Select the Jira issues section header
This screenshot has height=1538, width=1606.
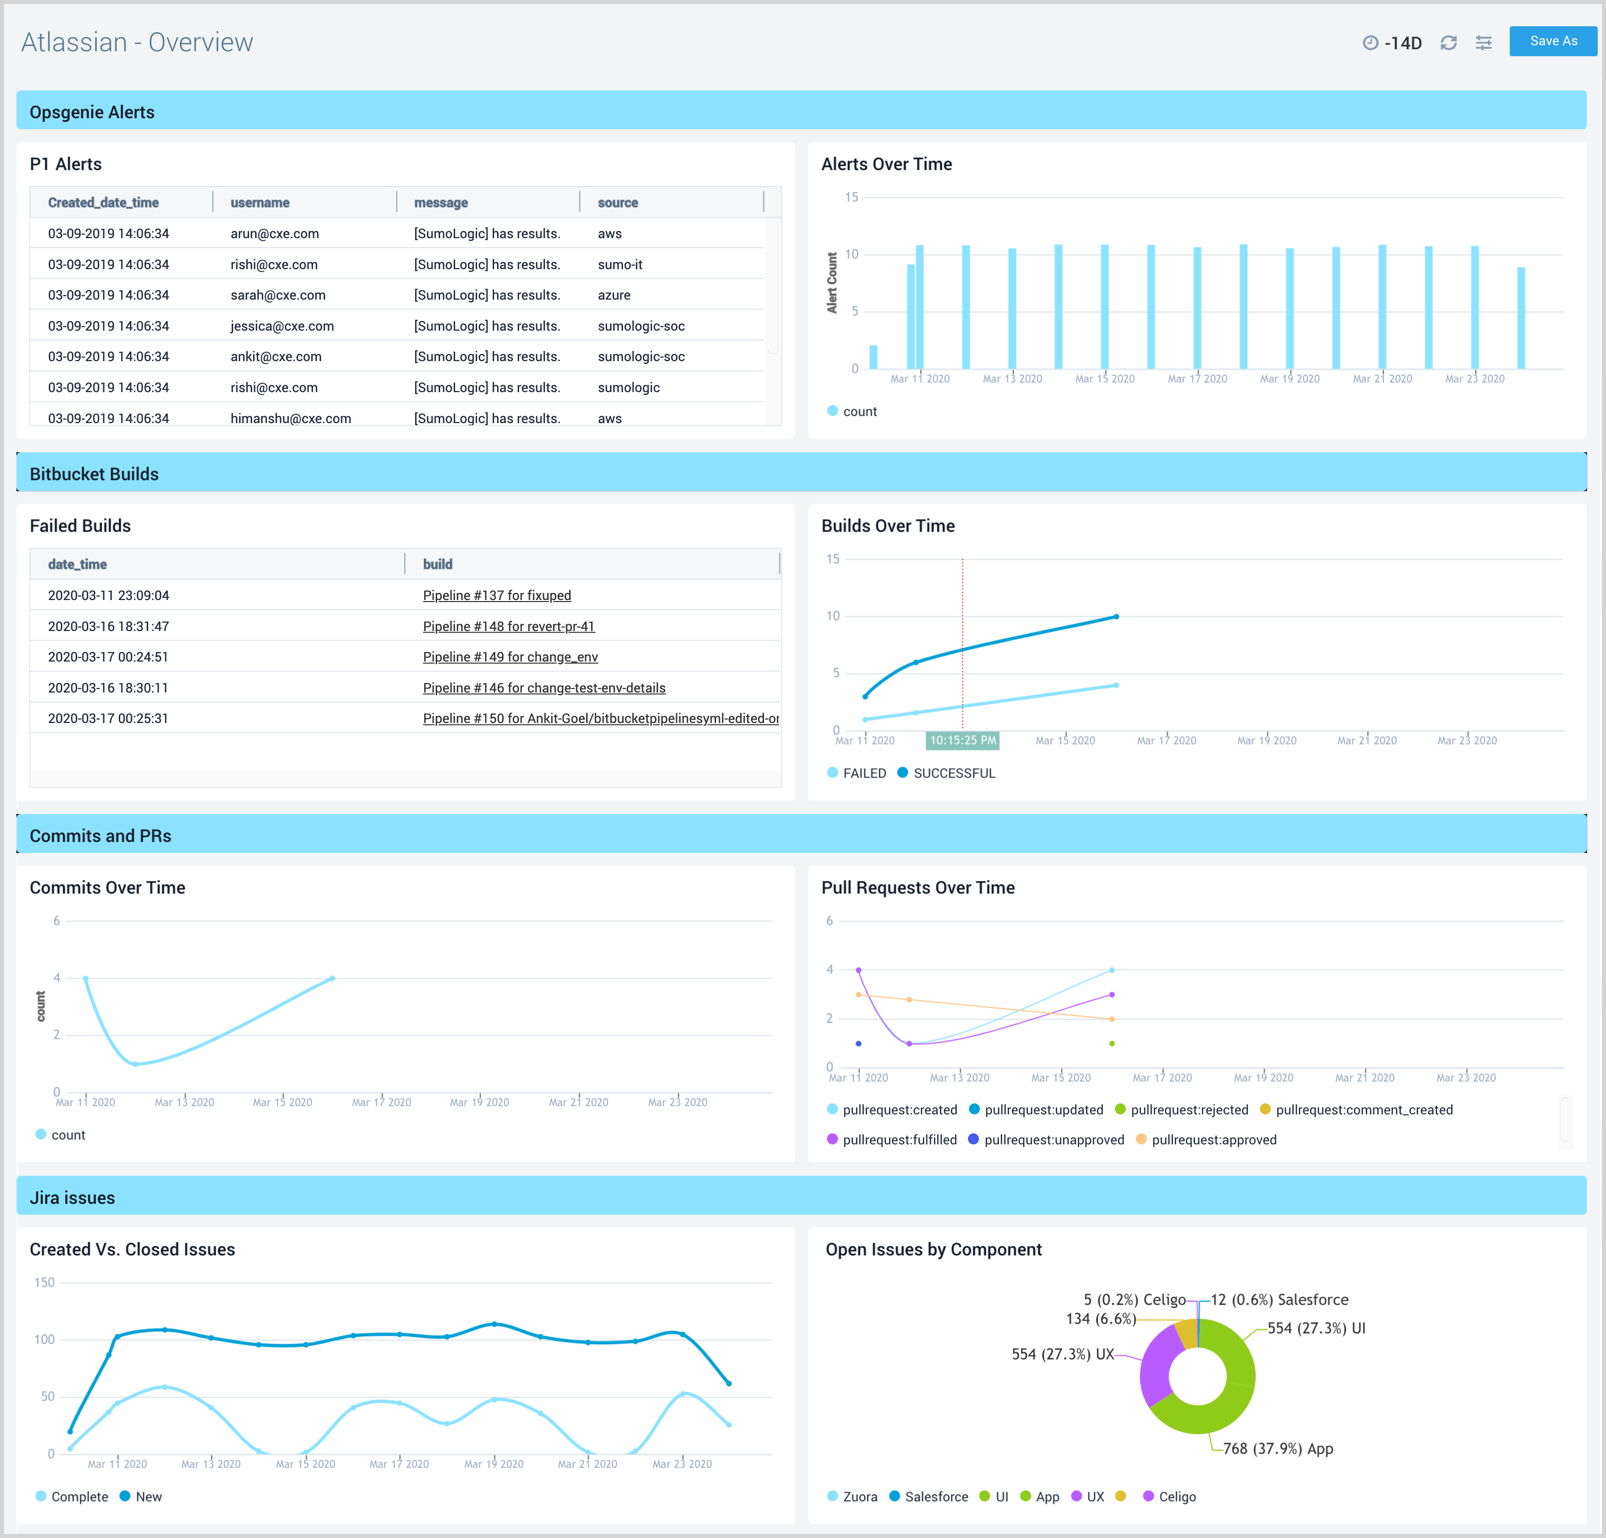click(801, 1197)
